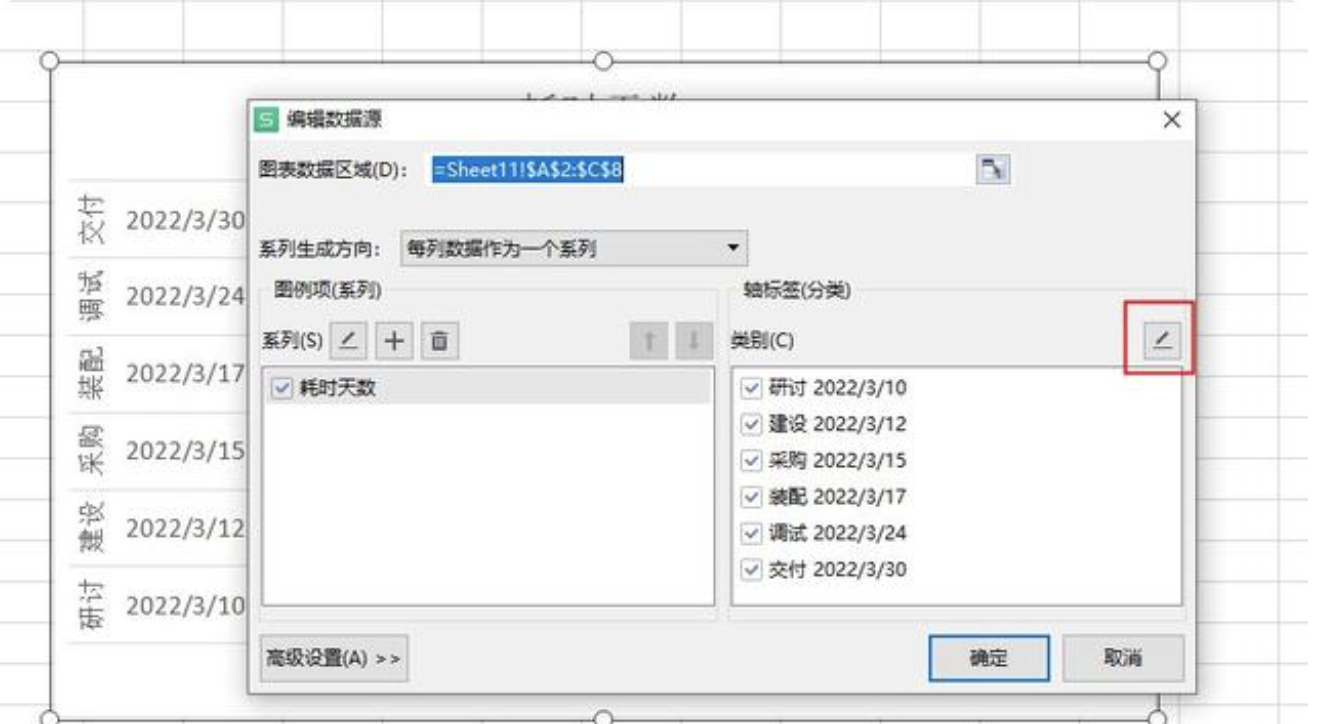Close the 编辑数据源 dialog

1173,120
